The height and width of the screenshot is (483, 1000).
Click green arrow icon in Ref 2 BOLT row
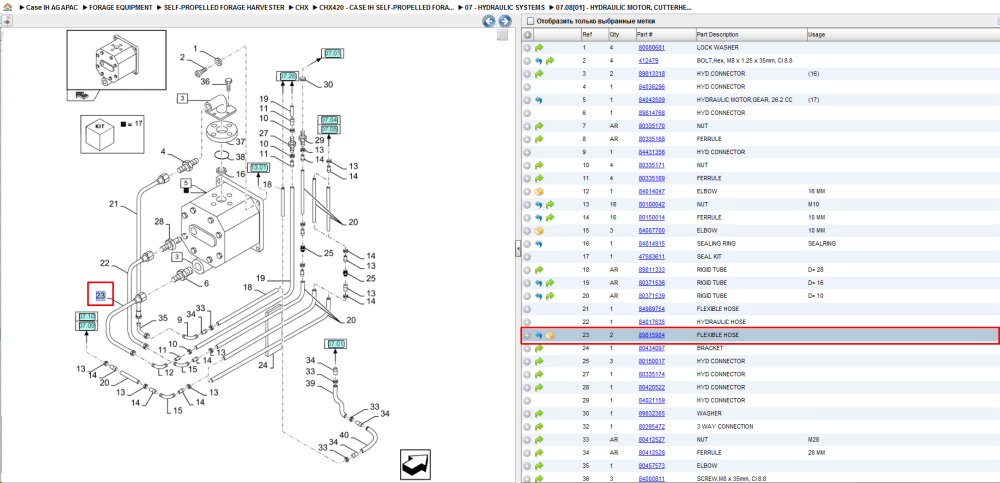pos(550,61)
